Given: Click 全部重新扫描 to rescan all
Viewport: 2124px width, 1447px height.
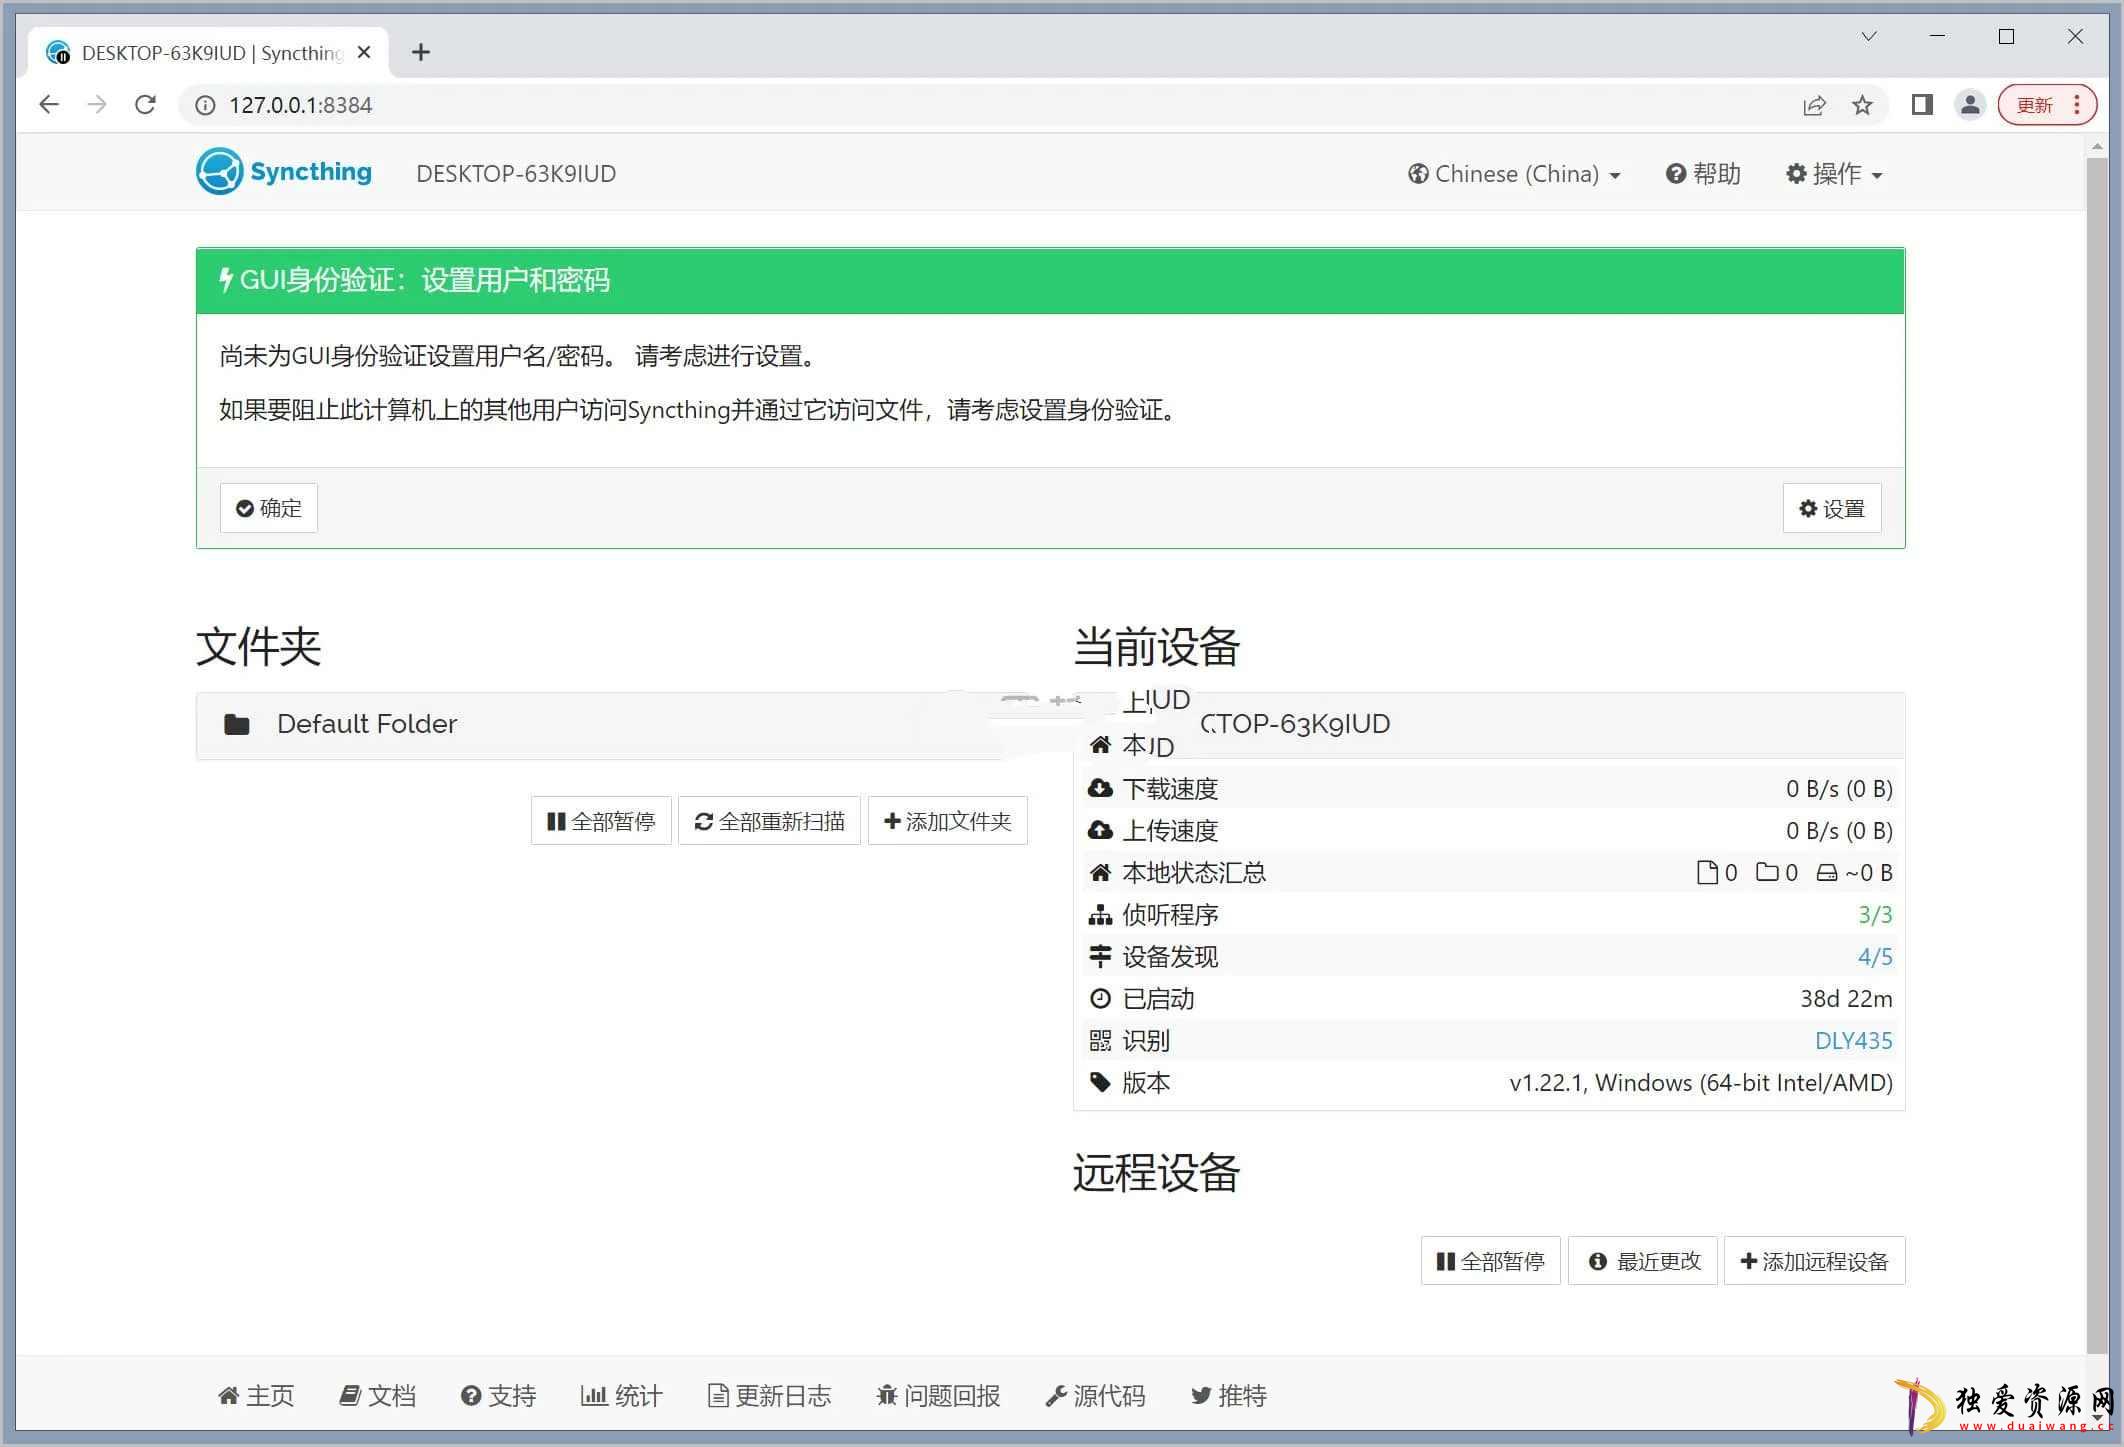Looking at the screenshot, I should [769, 821].
